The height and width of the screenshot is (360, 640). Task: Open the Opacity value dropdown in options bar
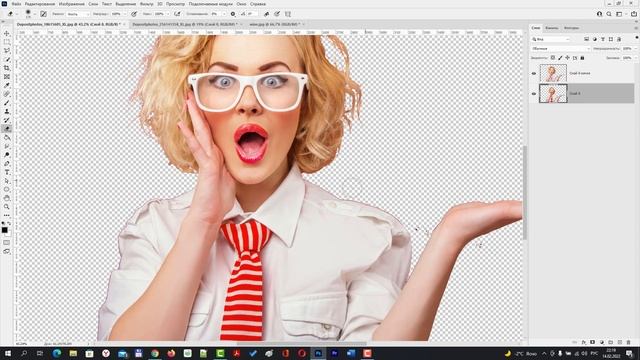(124, 14)
